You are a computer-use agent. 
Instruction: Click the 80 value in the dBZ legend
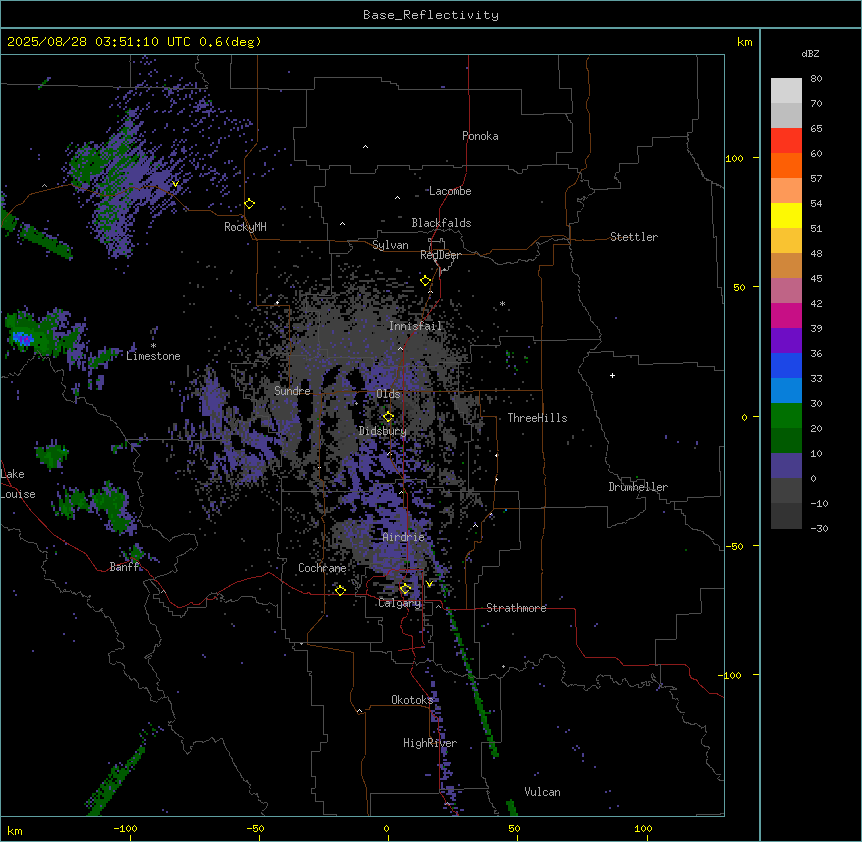(816, 79)
